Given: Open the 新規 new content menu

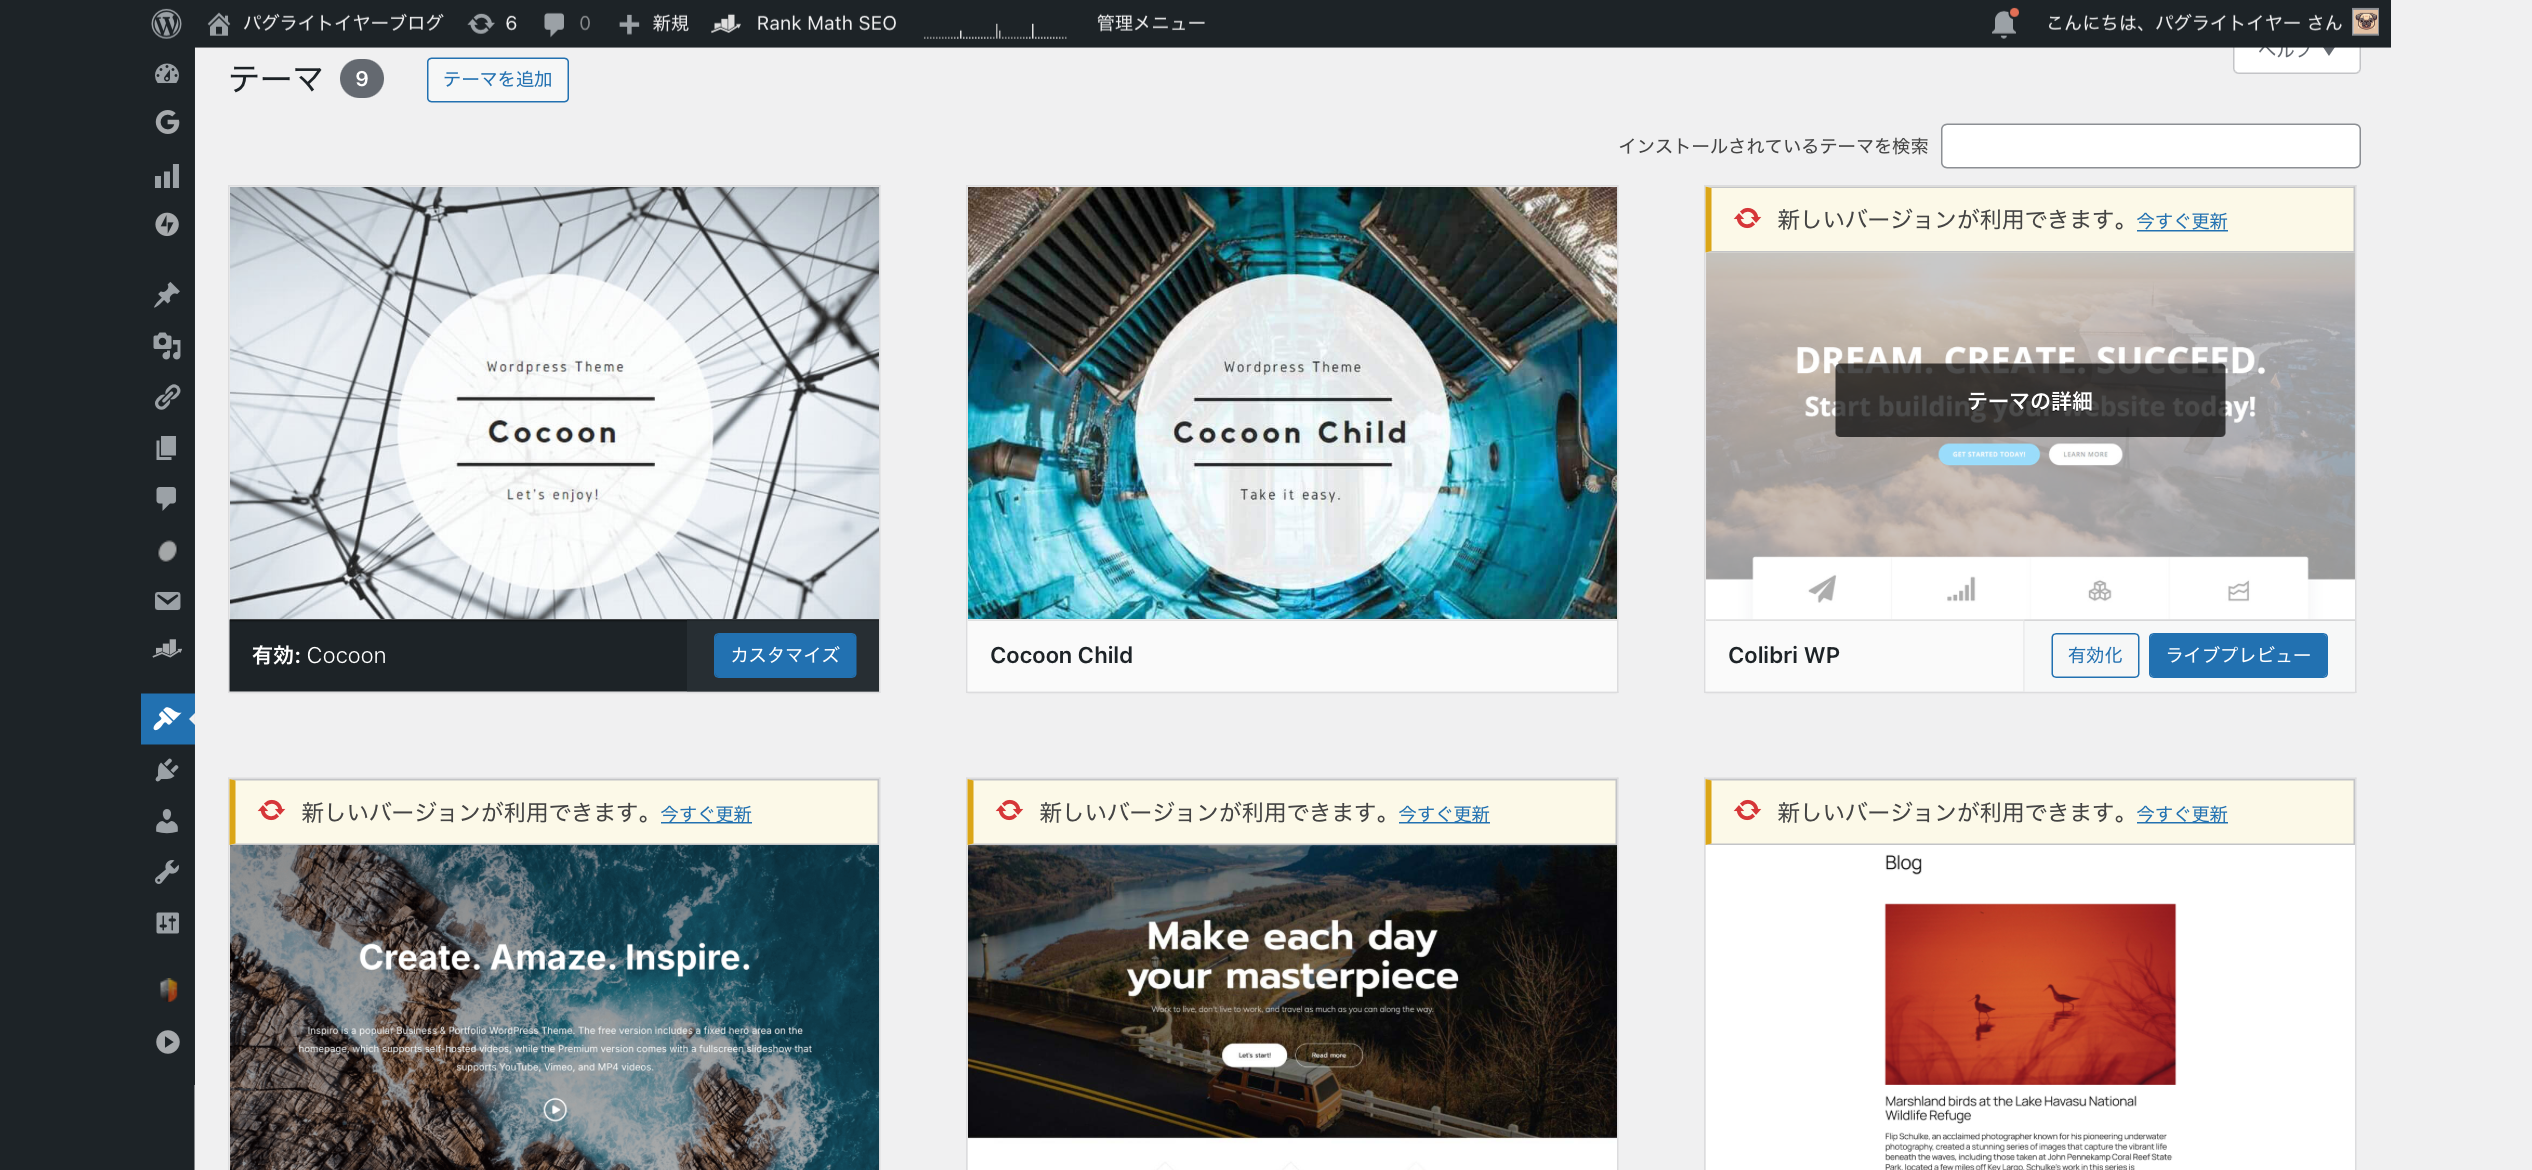Looking at the screenshot, I should (653, 23).
